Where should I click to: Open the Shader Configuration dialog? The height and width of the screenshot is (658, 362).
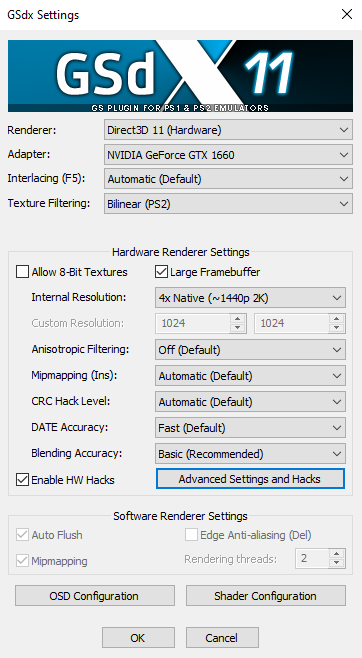pos(266,596)
